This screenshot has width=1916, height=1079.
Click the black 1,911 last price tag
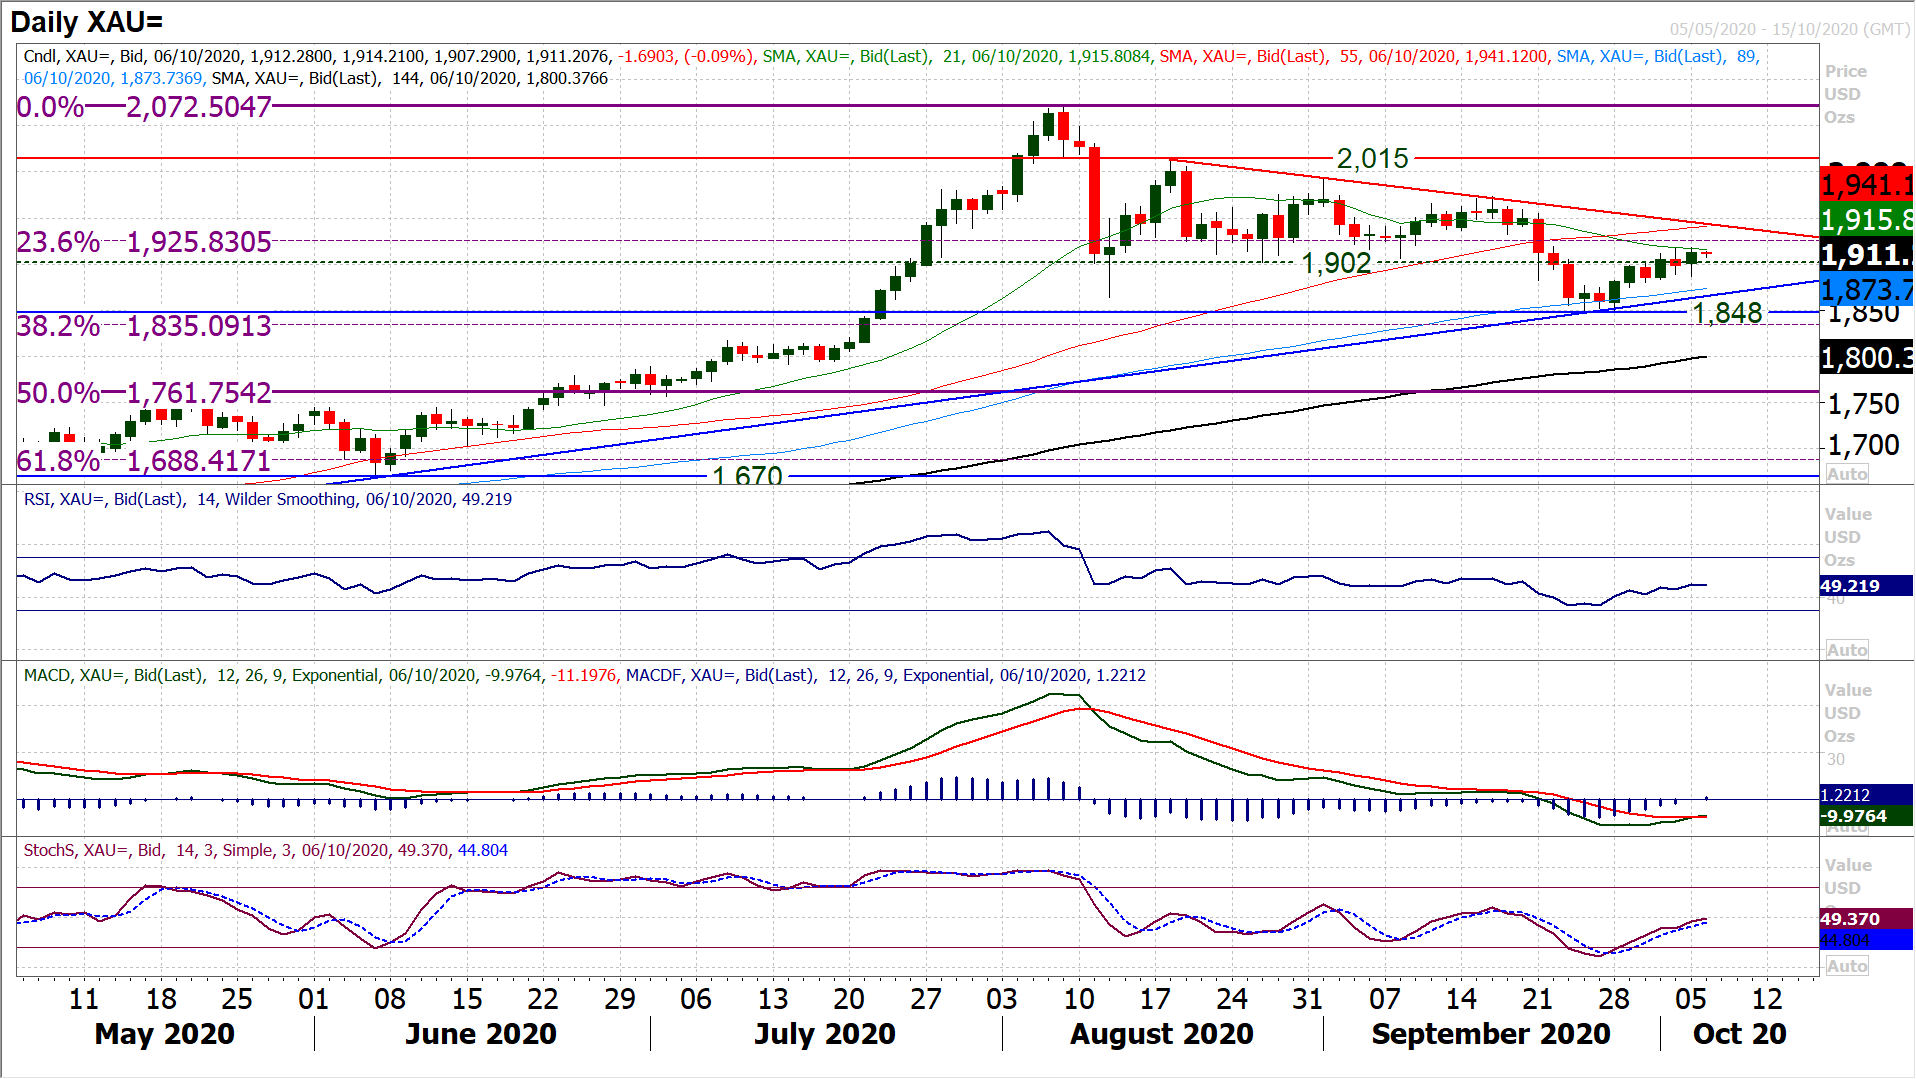point(1866,255)
